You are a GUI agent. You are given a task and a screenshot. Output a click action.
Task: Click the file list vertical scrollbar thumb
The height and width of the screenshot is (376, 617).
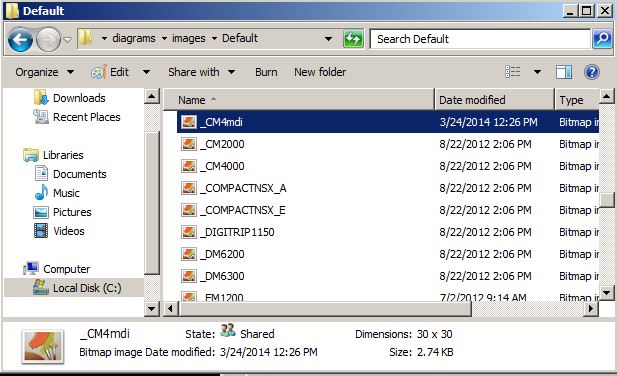tap(606, 201)
